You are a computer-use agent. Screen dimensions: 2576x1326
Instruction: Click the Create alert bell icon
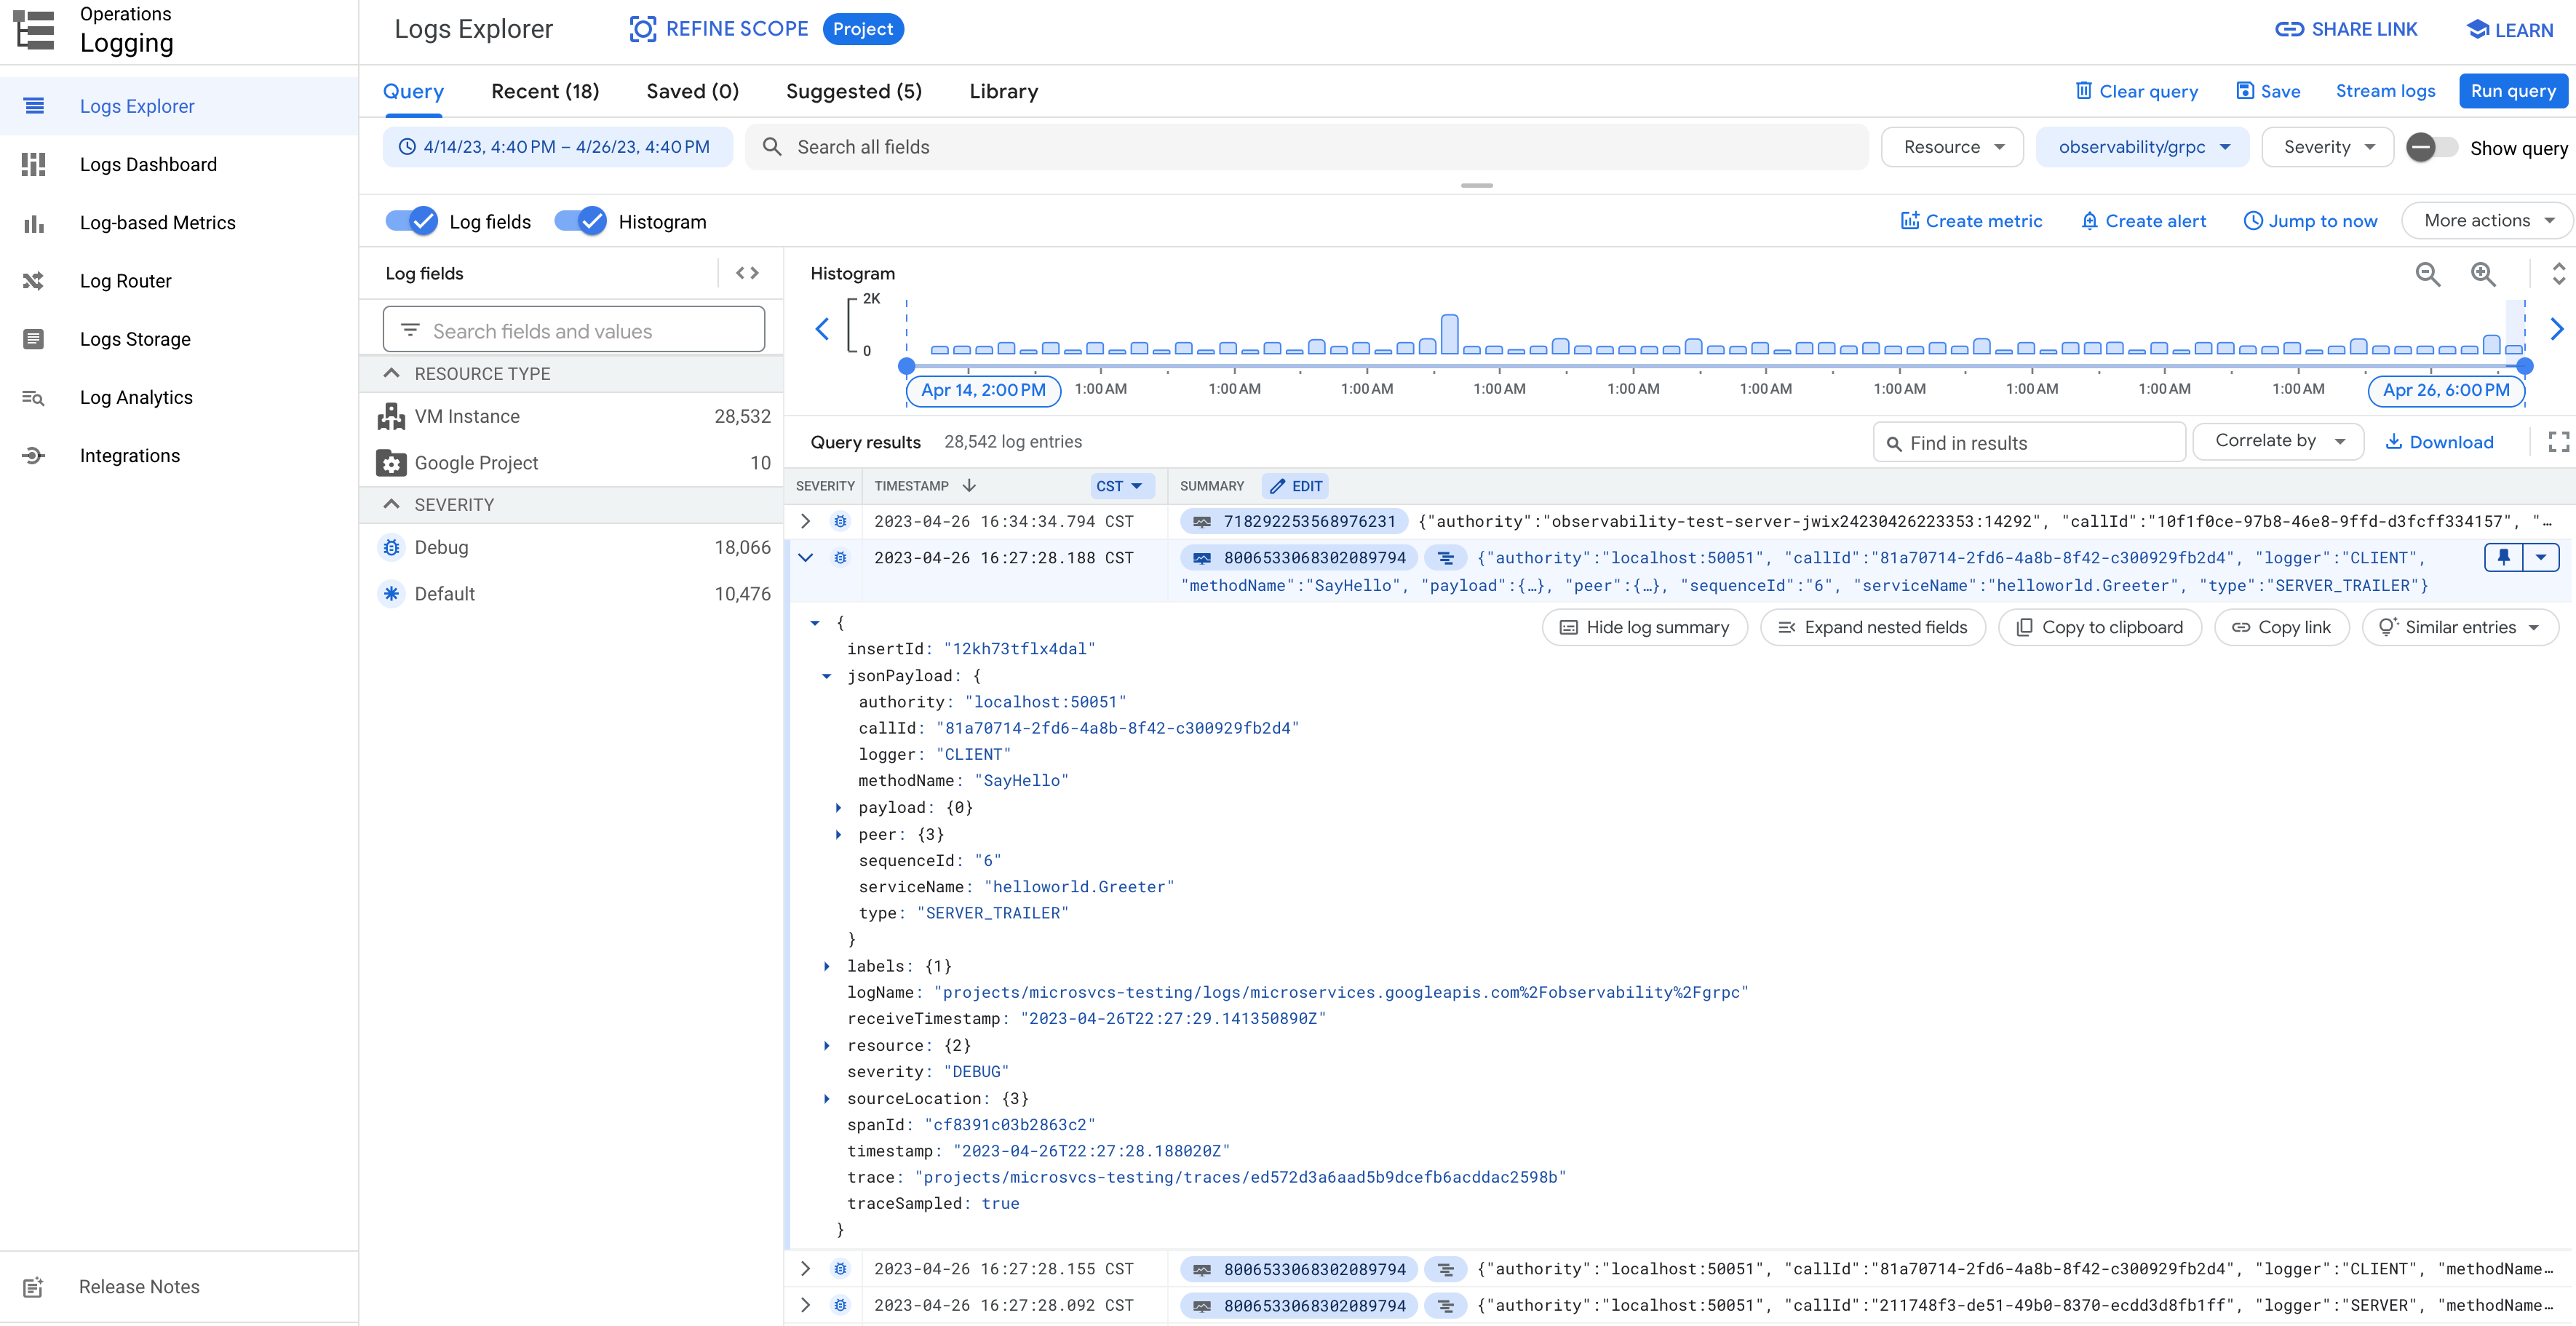tap(2089, 221)
